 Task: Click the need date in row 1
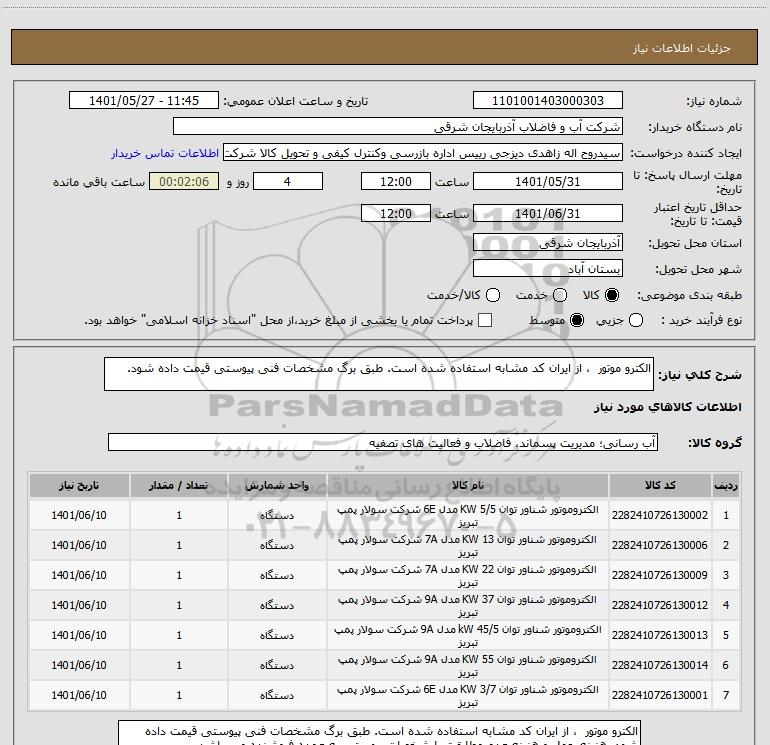pyautogui.click(x=79, y=515)
